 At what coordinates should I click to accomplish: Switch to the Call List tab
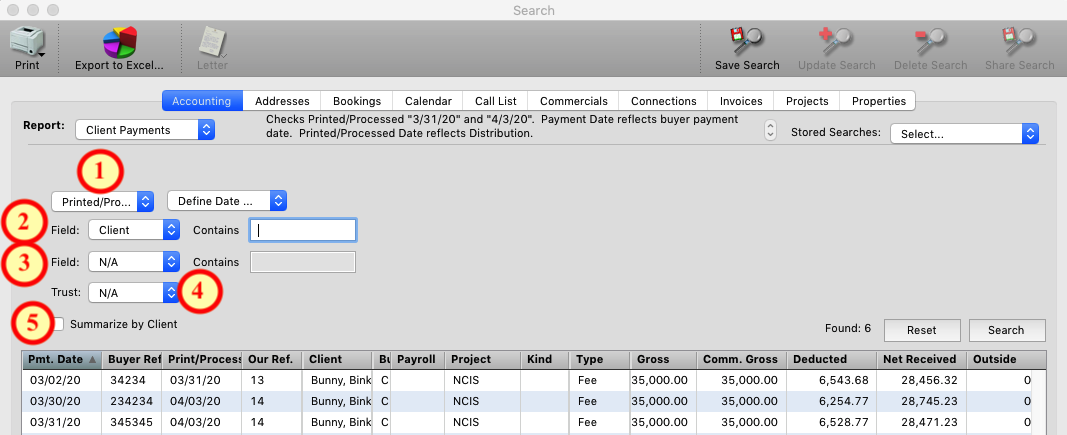(495, 101)
